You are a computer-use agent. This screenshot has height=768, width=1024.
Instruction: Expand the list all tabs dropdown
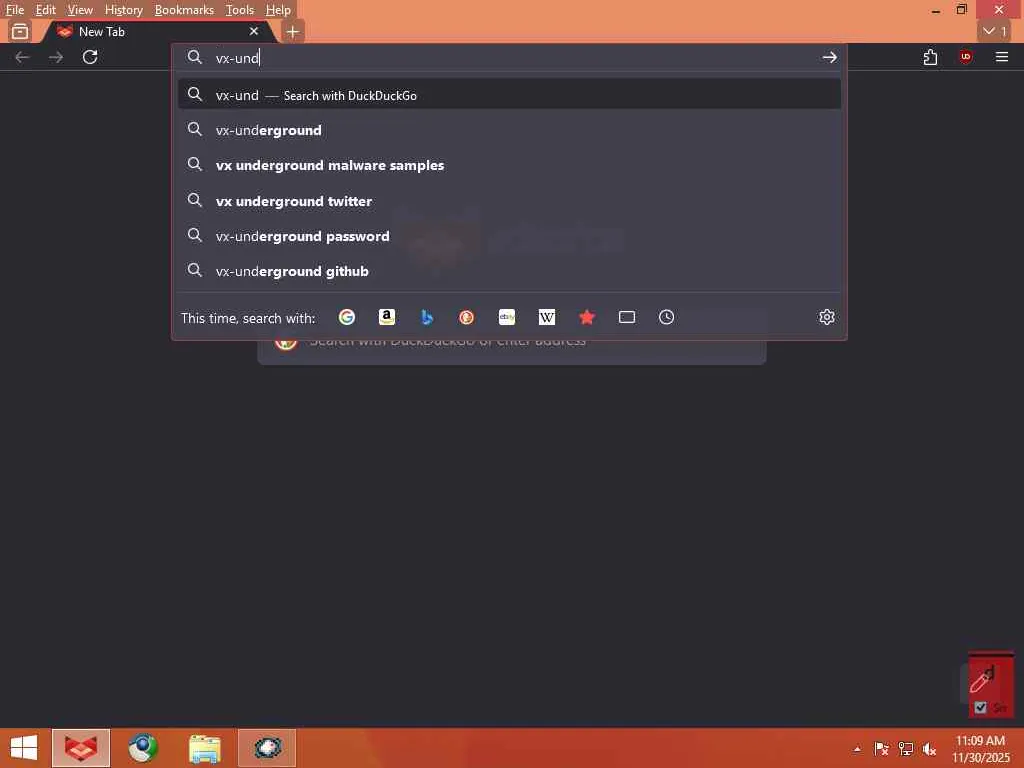(x=995, y=31)
